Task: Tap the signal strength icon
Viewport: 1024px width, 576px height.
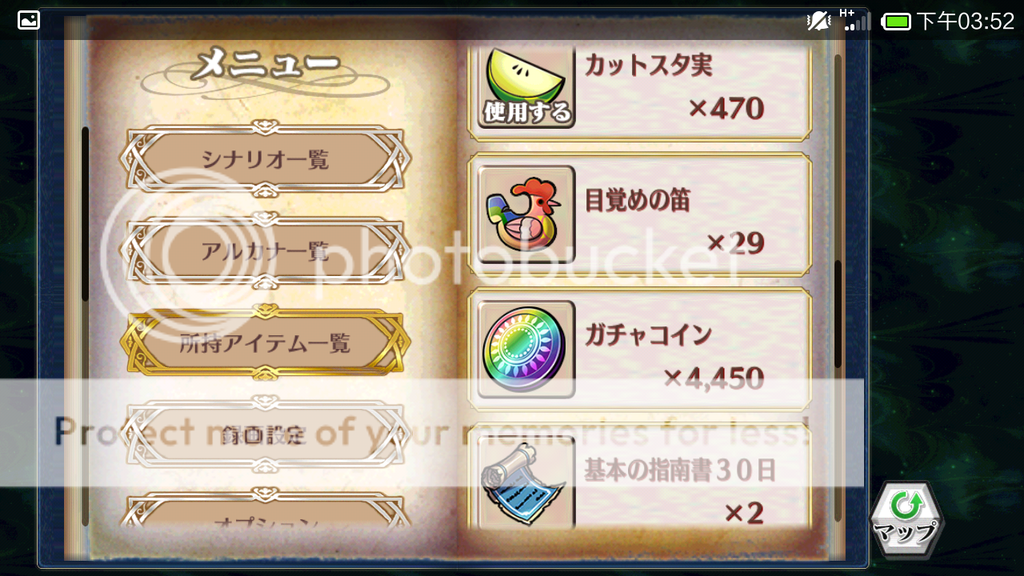Action: (856, 20)
